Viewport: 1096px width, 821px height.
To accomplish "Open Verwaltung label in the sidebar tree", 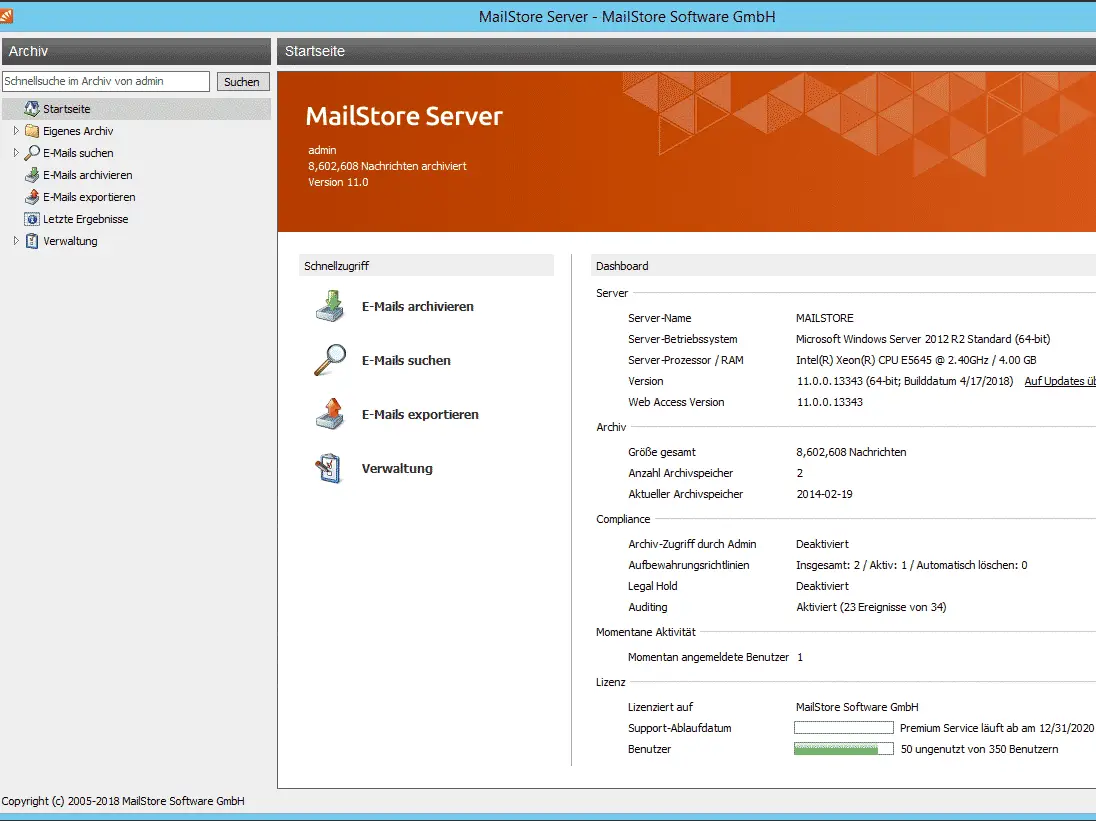I will coord(70,241).
